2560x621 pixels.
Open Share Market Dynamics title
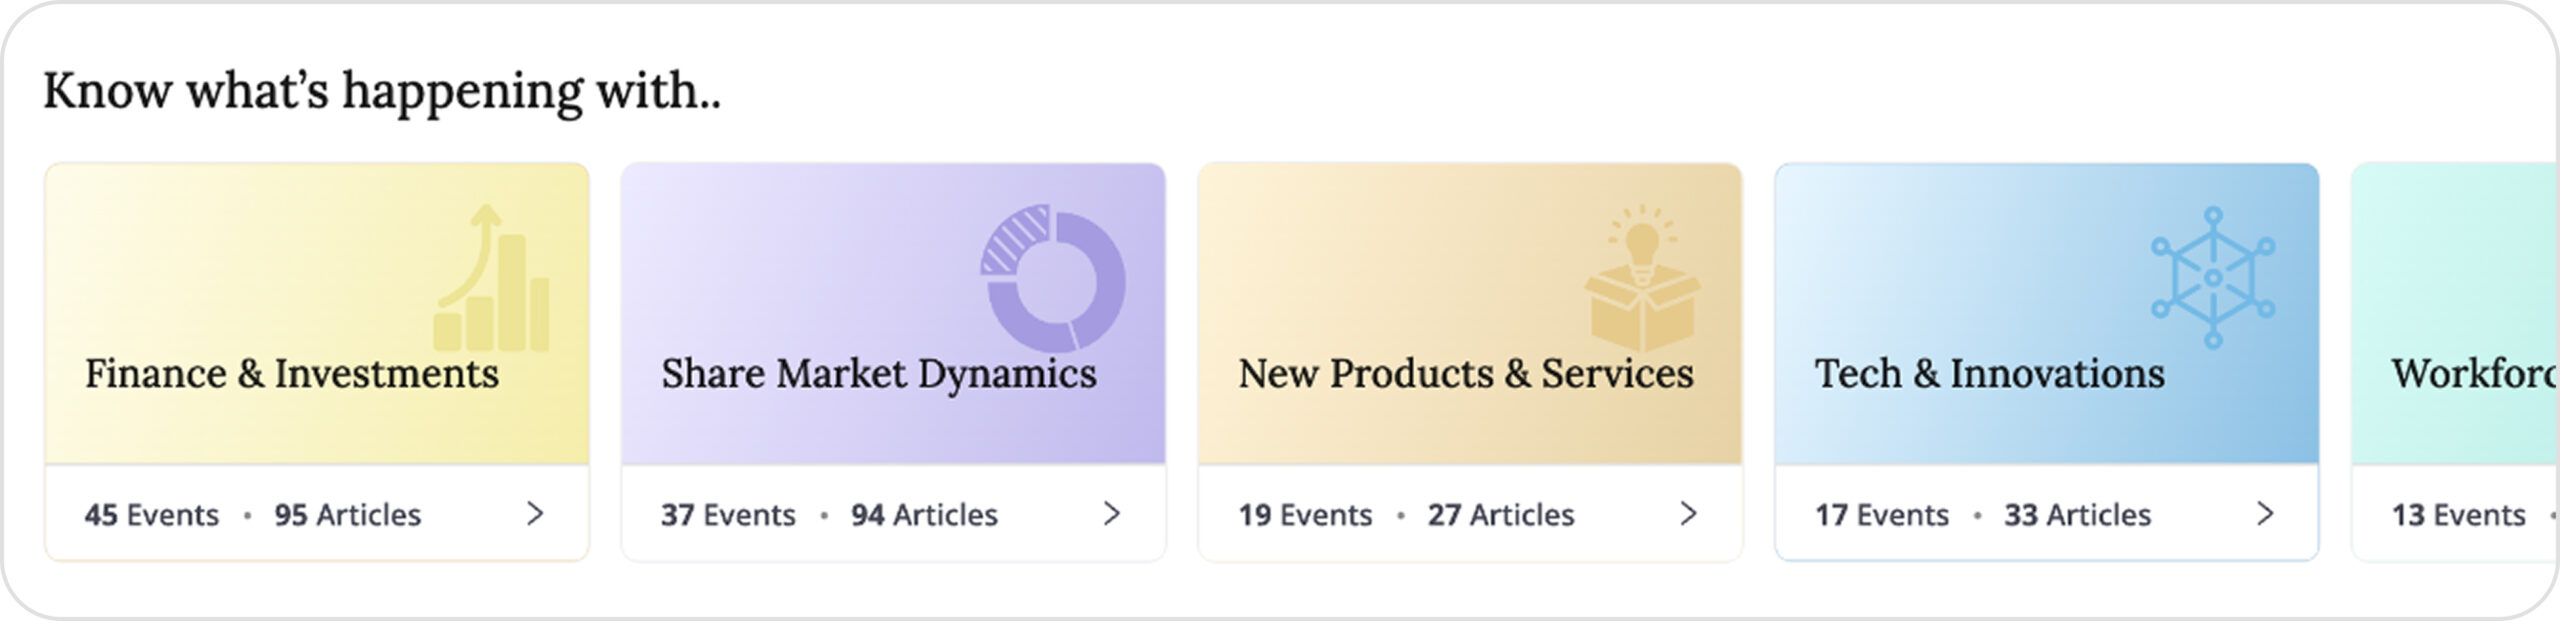(878, 374)
